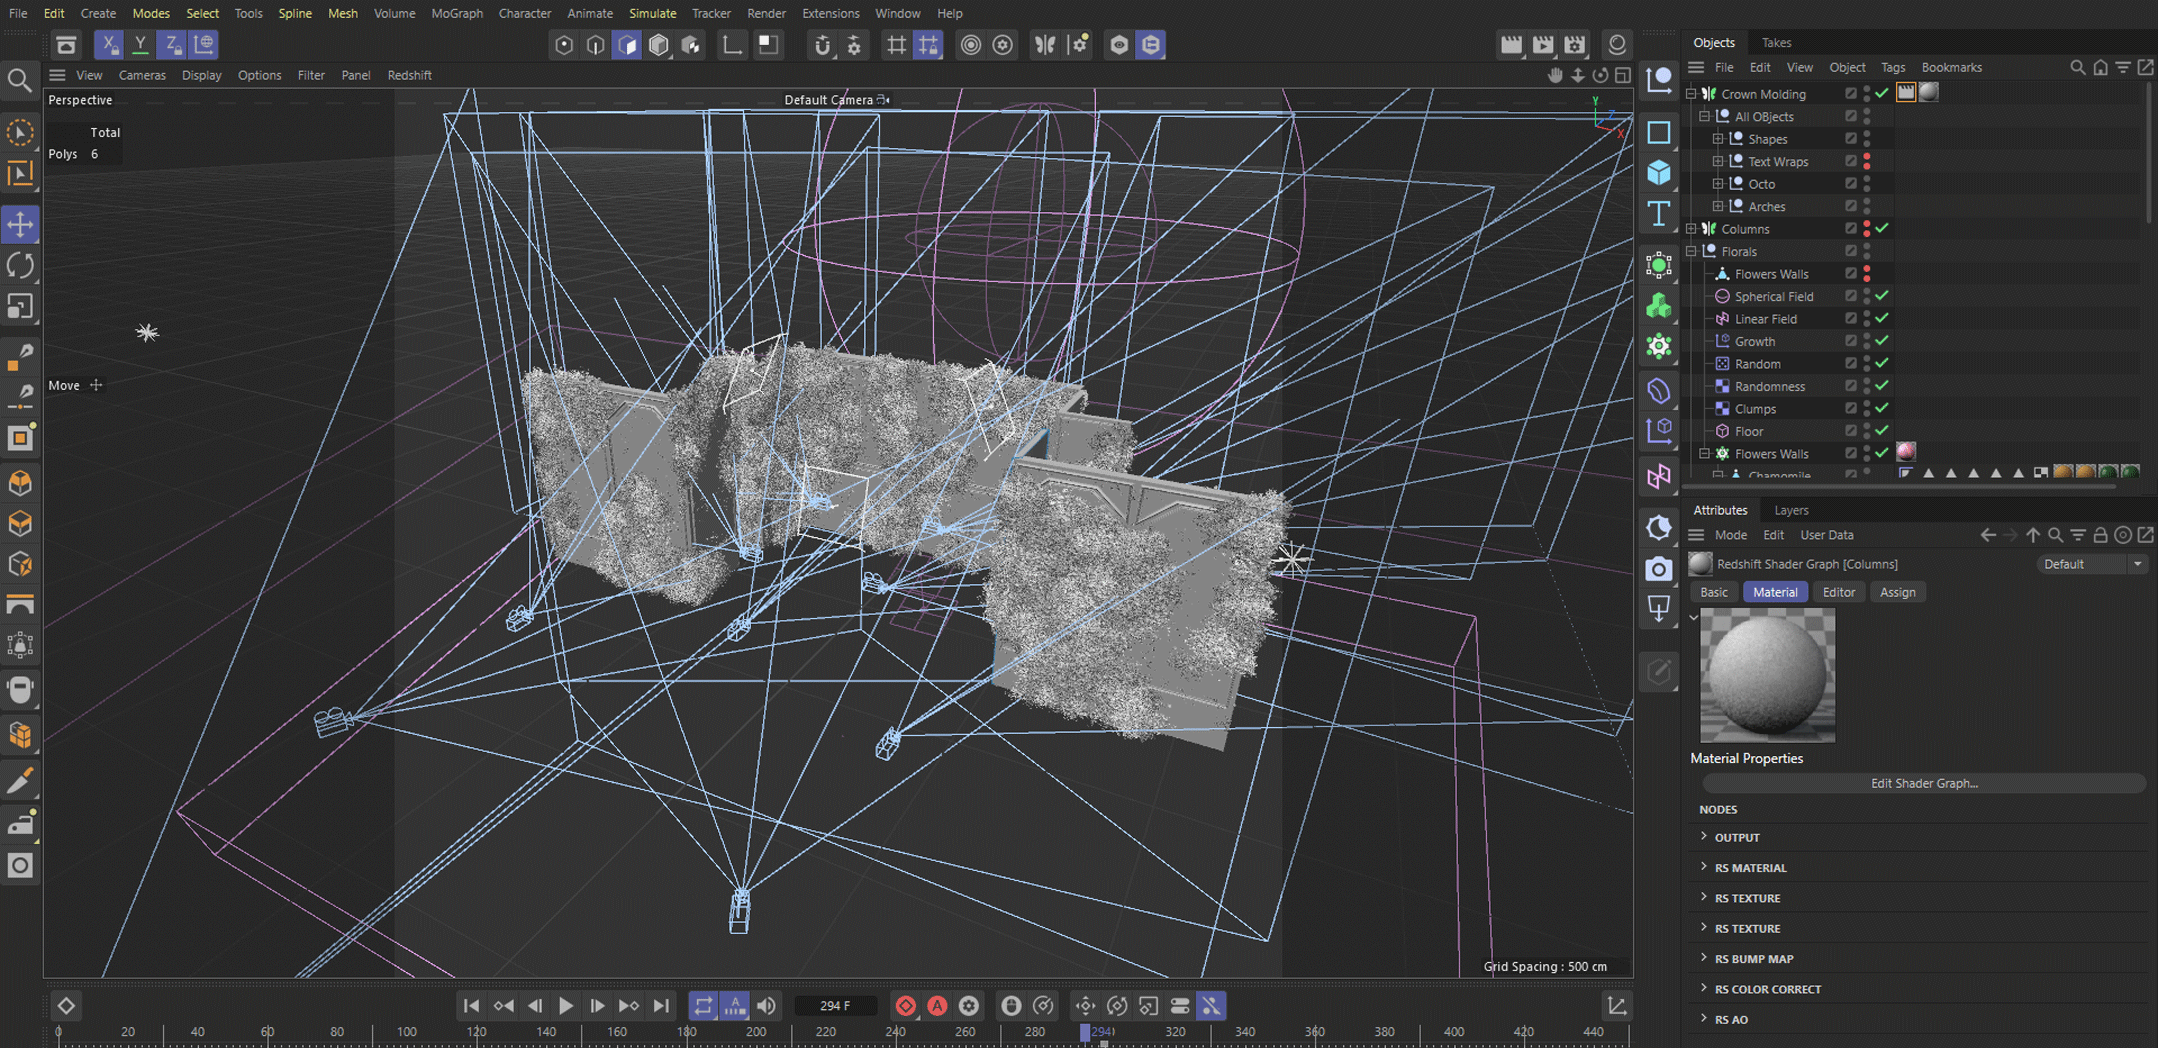
Task: Click the material preview sphere thumbnail
Action: tap(1767, 676)
